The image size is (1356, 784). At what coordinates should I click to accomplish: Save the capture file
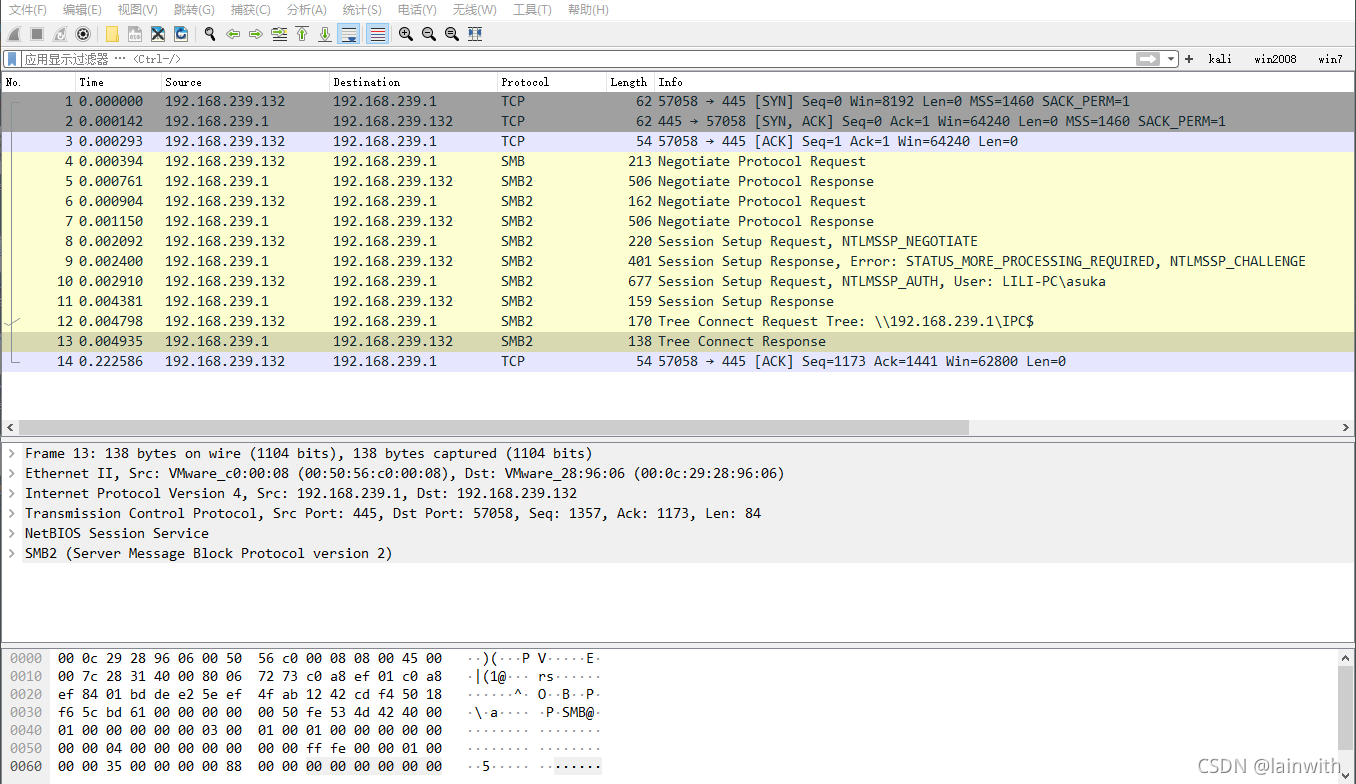135,34
